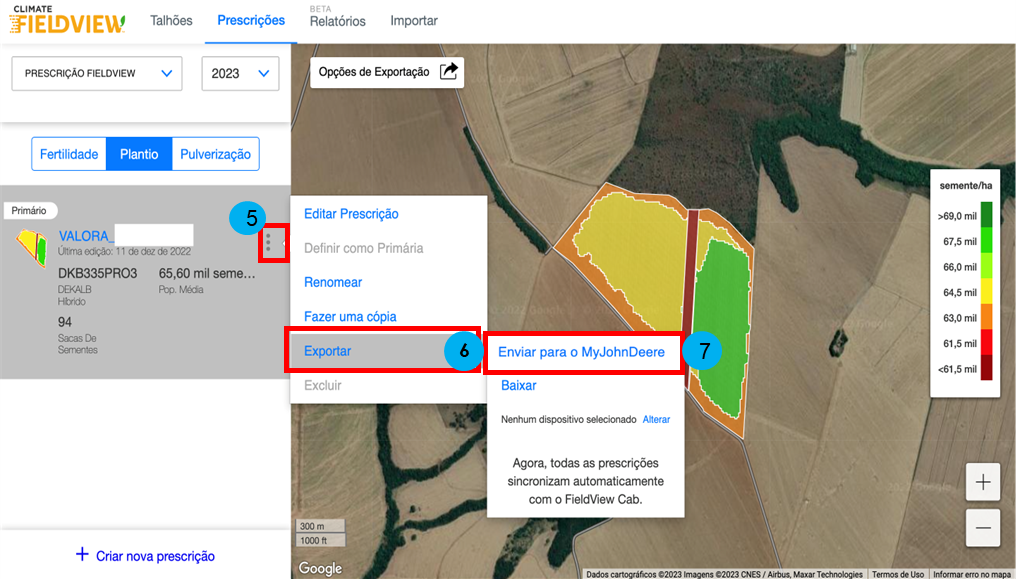Click Informar erro no mapa link

(972, 574)
